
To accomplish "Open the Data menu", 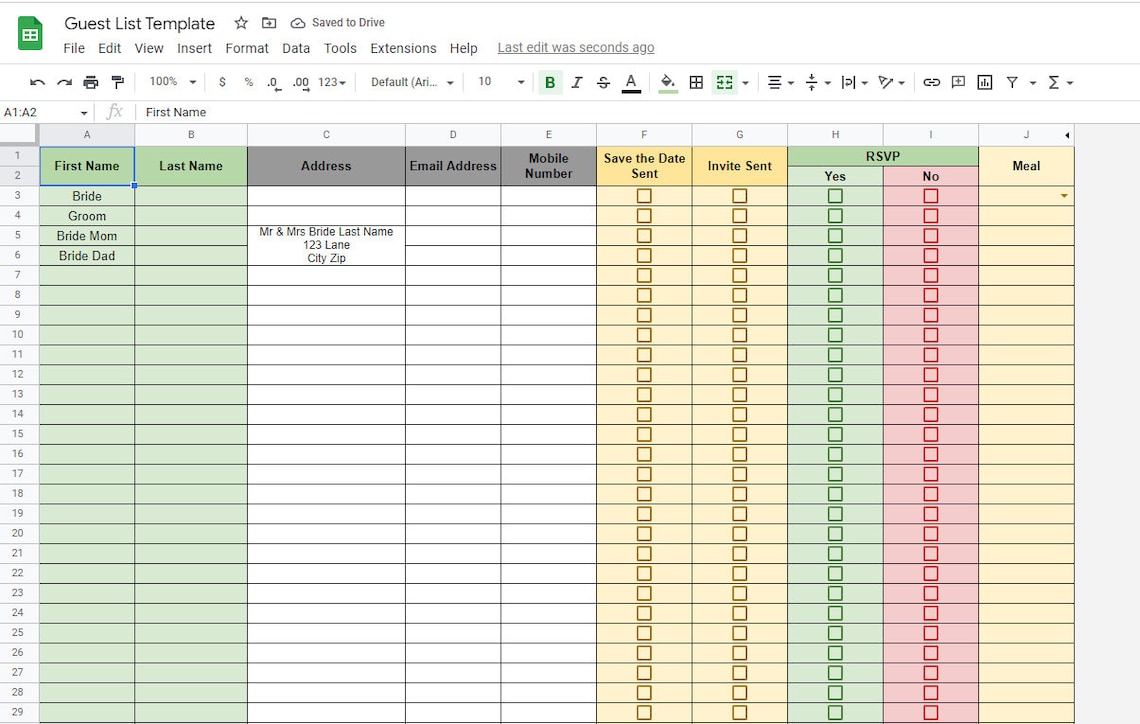I will [296, 48].
